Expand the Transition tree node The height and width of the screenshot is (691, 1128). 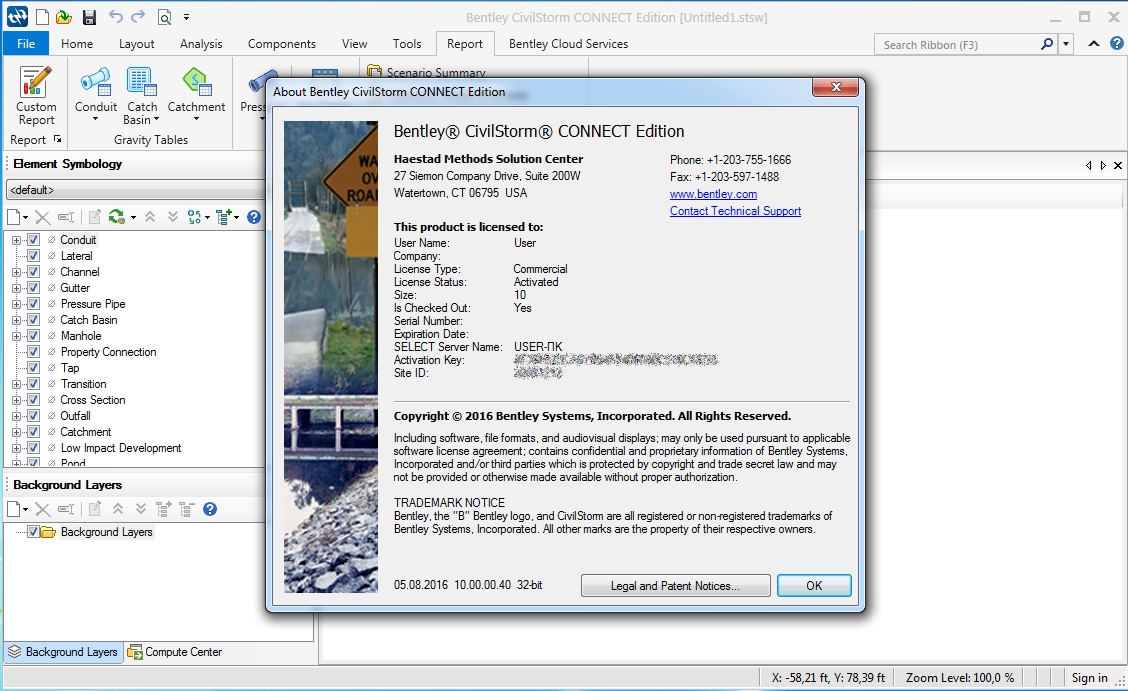point(17,384)
